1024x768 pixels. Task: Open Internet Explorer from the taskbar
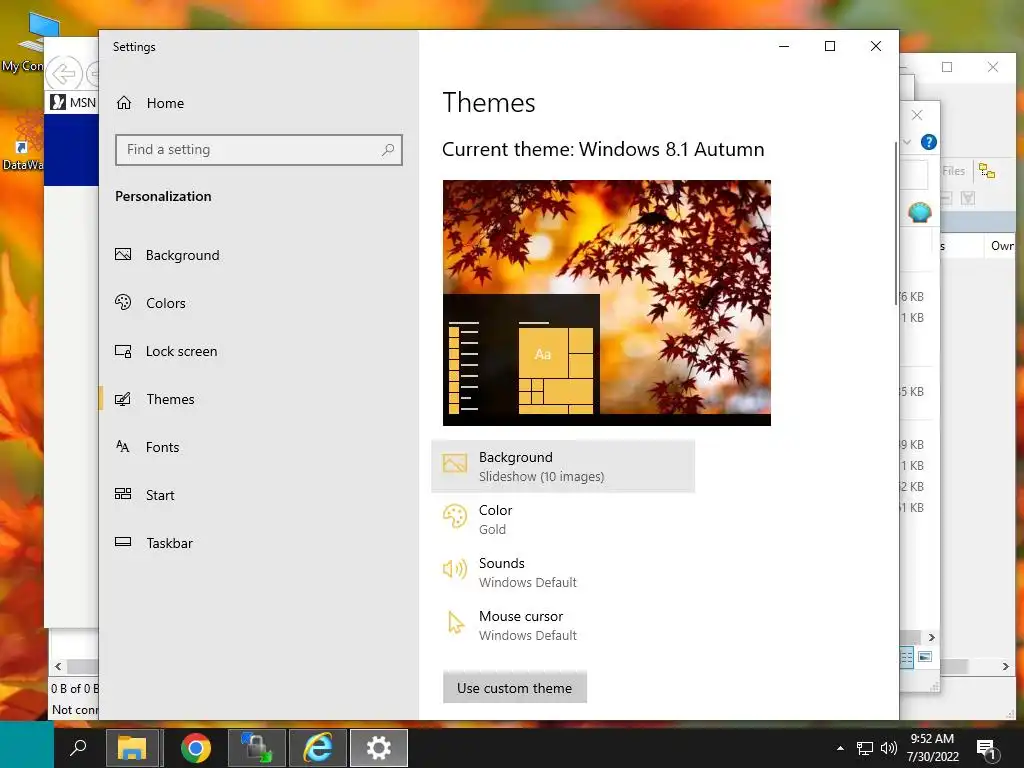point(317,748)
